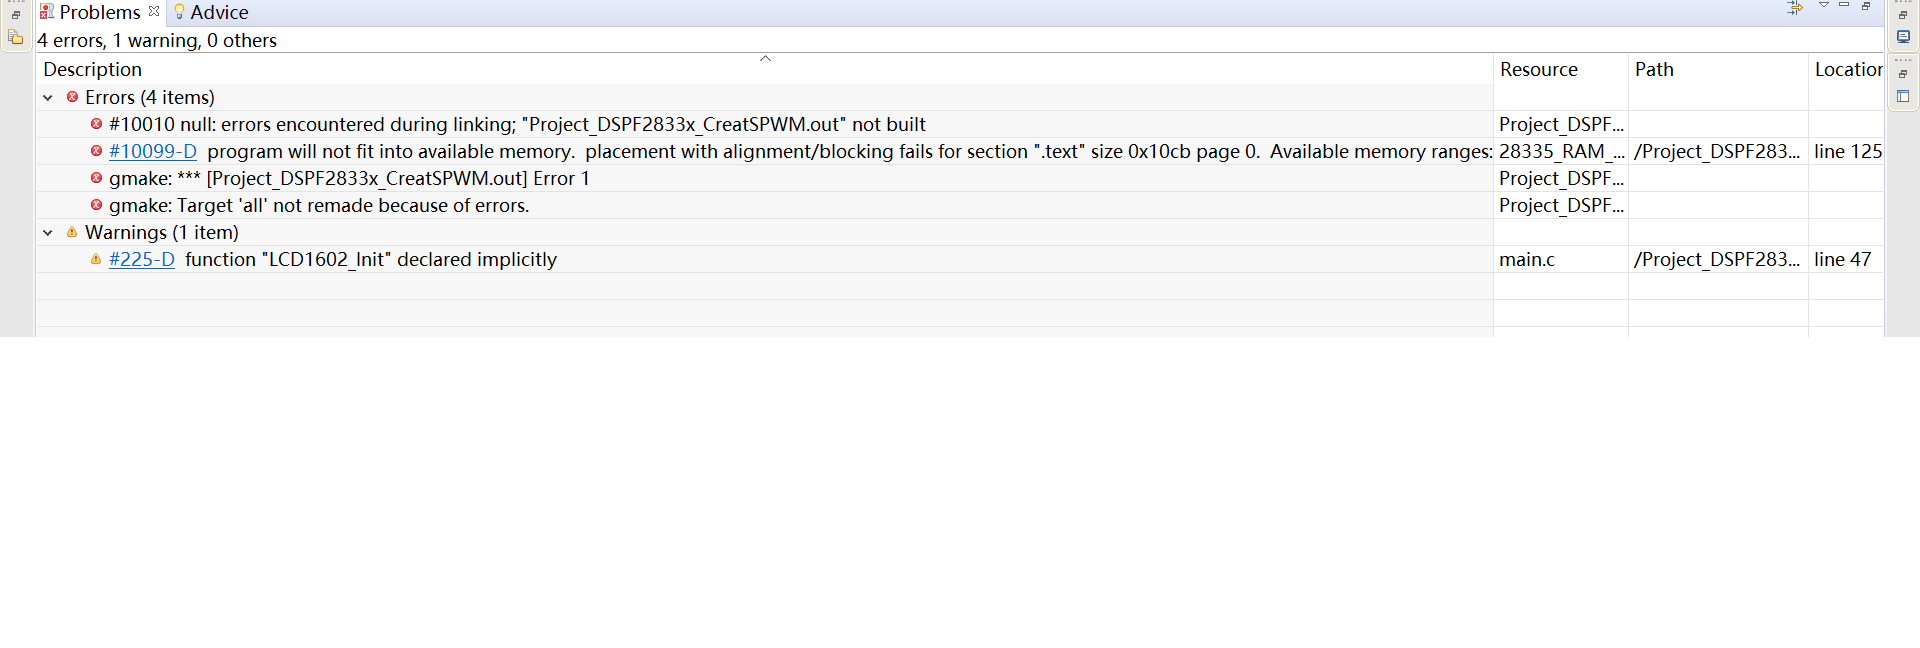Restore the lower right trim stack
Viewport: 1920px width, 648px height.
1903,74
